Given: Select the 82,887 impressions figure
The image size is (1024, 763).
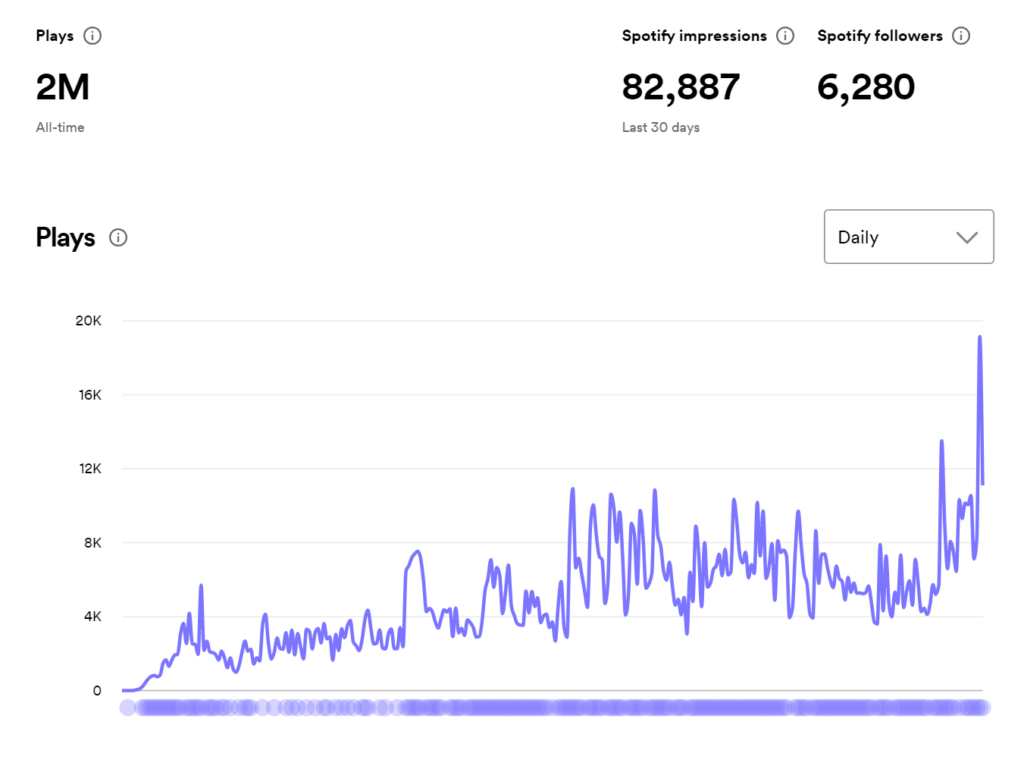Looking at the screenshot, I should click(681, 88).
